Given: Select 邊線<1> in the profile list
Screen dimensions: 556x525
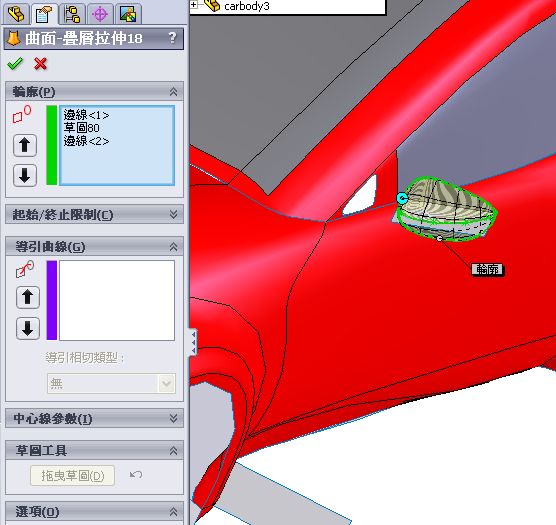Looking at the screenshot, I should point(86,115).
